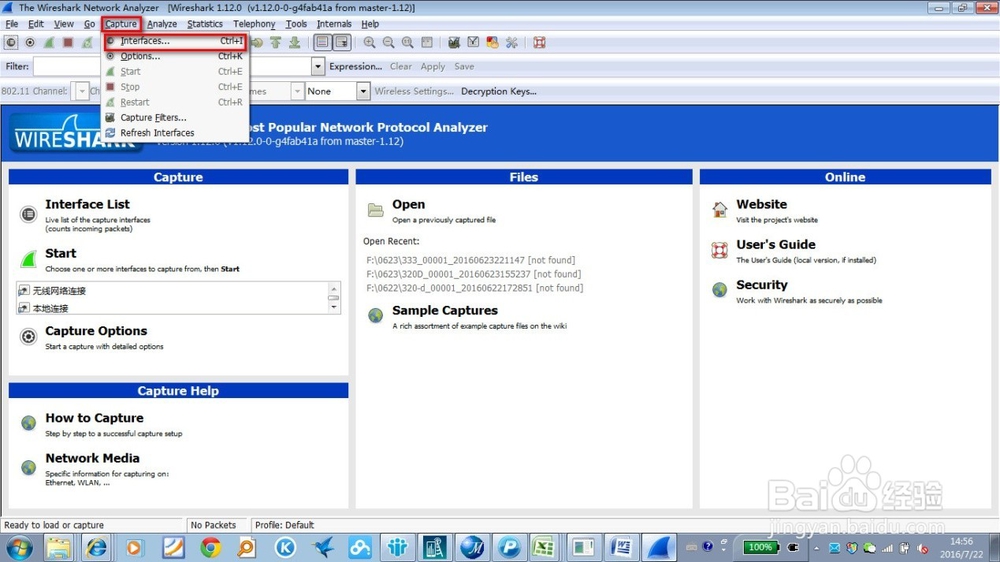Open the Network Media help link

[92, 458]
